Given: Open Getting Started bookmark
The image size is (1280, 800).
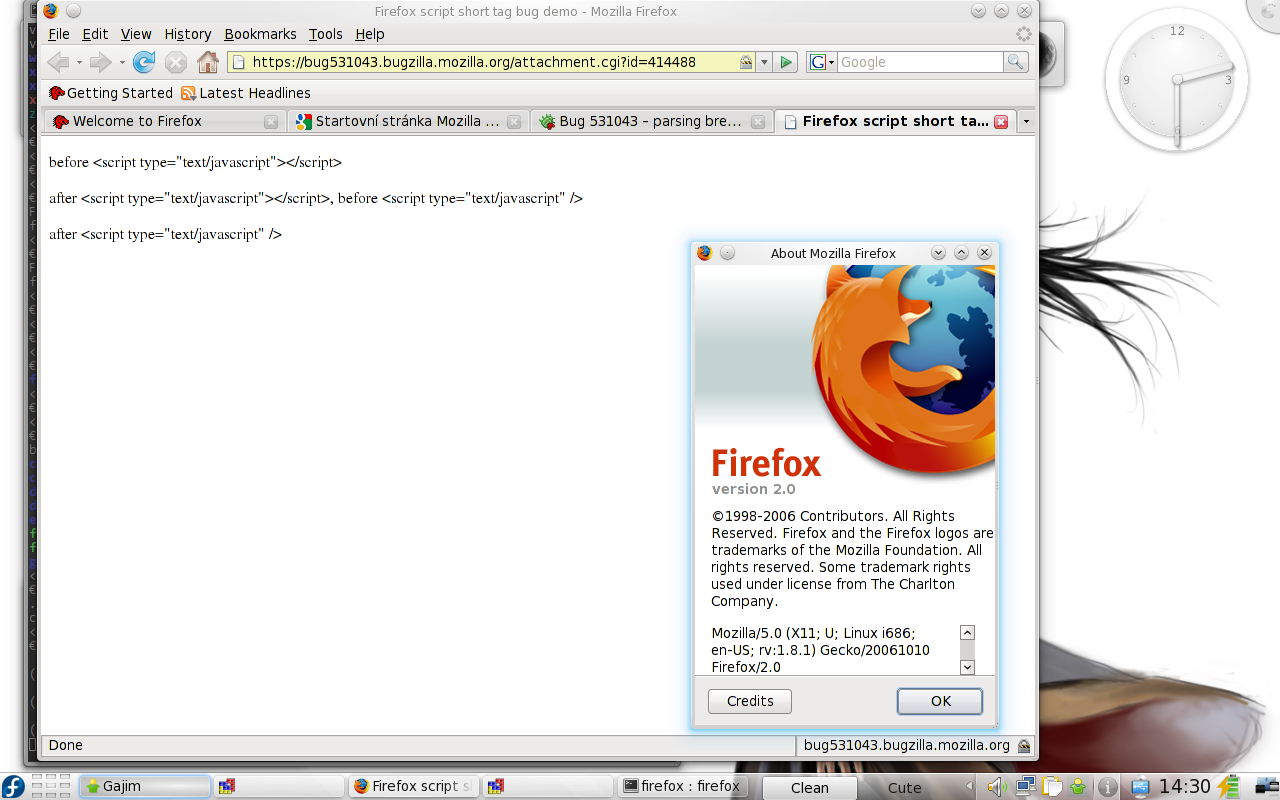Looking at the screenshot, I should [x=111, y=93].
